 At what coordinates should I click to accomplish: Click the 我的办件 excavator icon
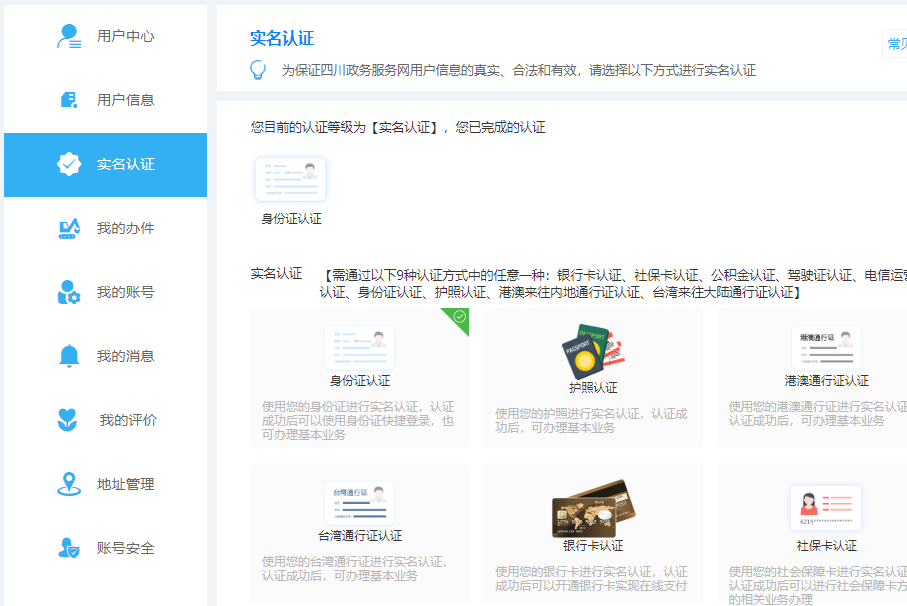[x=68, y=228]
